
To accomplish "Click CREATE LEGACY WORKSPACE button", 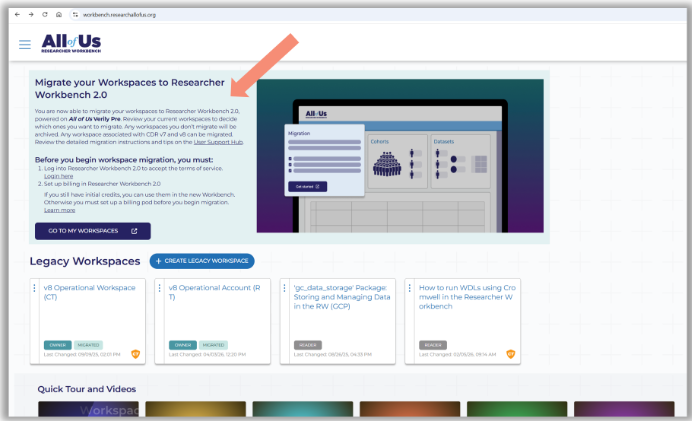I will (x=202, y=261).
